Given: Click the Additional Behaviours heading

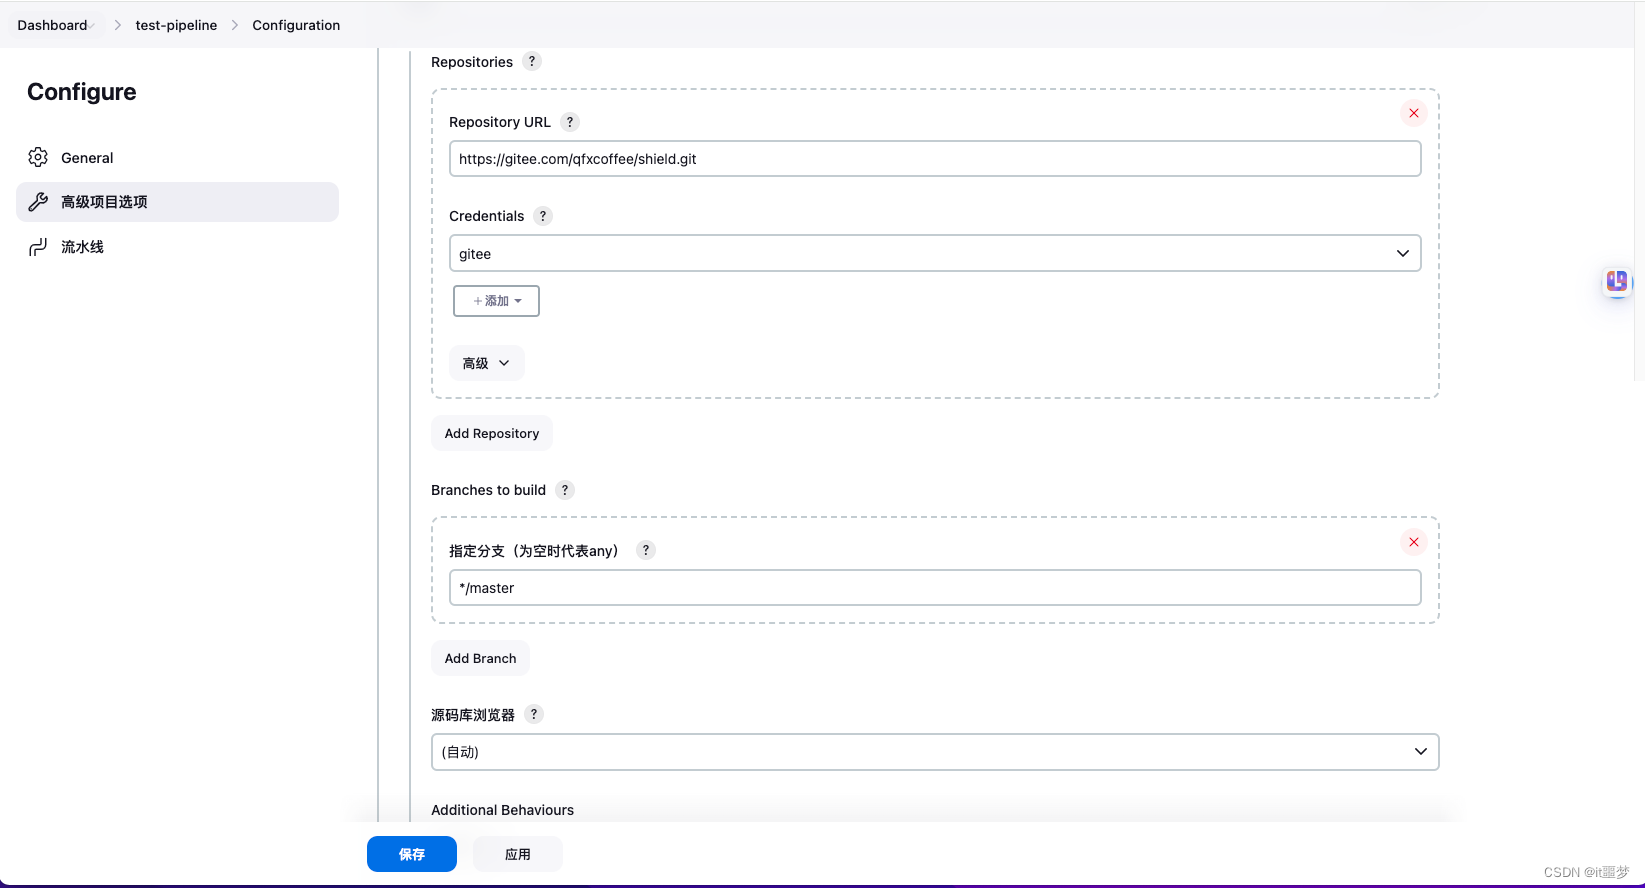Looking at the screenshot, I should point(503,810).
